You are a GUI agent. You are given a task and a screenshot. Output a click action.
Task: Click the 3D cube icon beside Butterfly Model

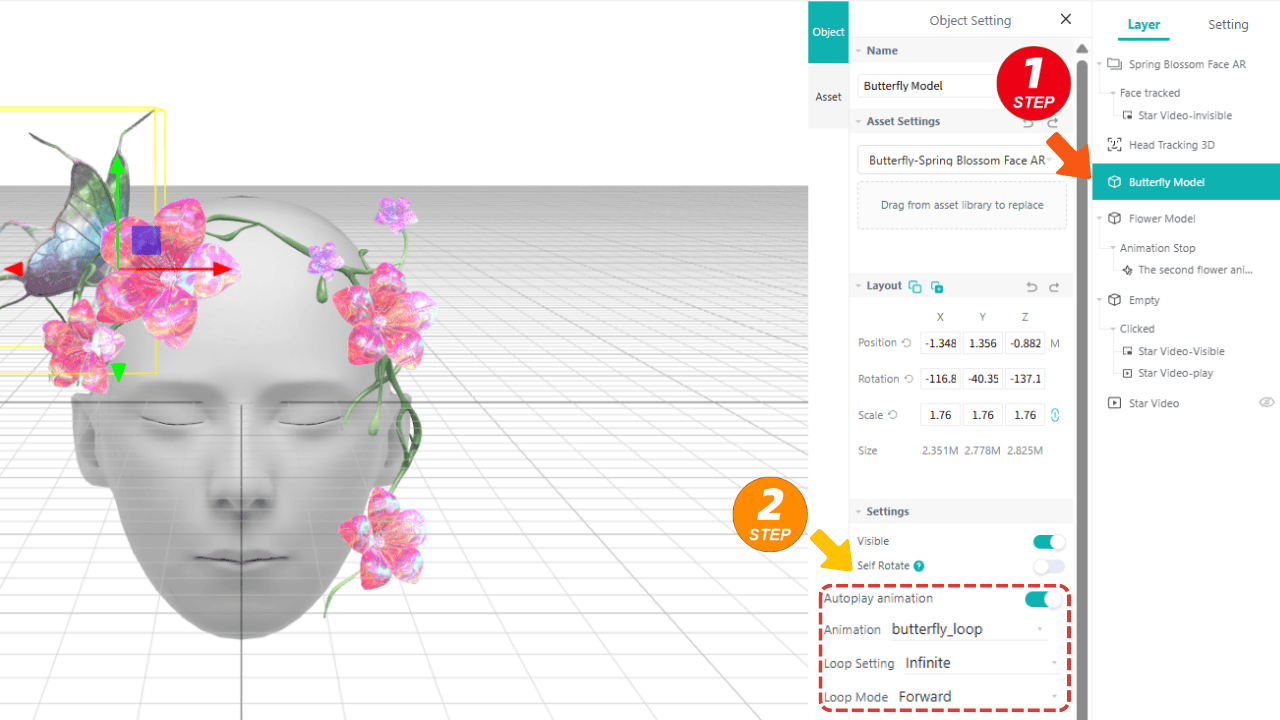tap(1115, 181)
